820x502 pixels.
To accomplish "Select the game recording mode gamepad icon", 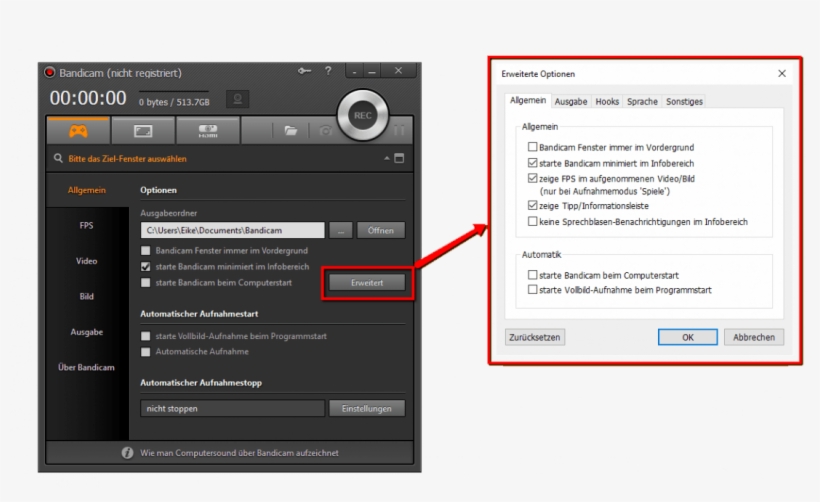I will pos(78,131).
